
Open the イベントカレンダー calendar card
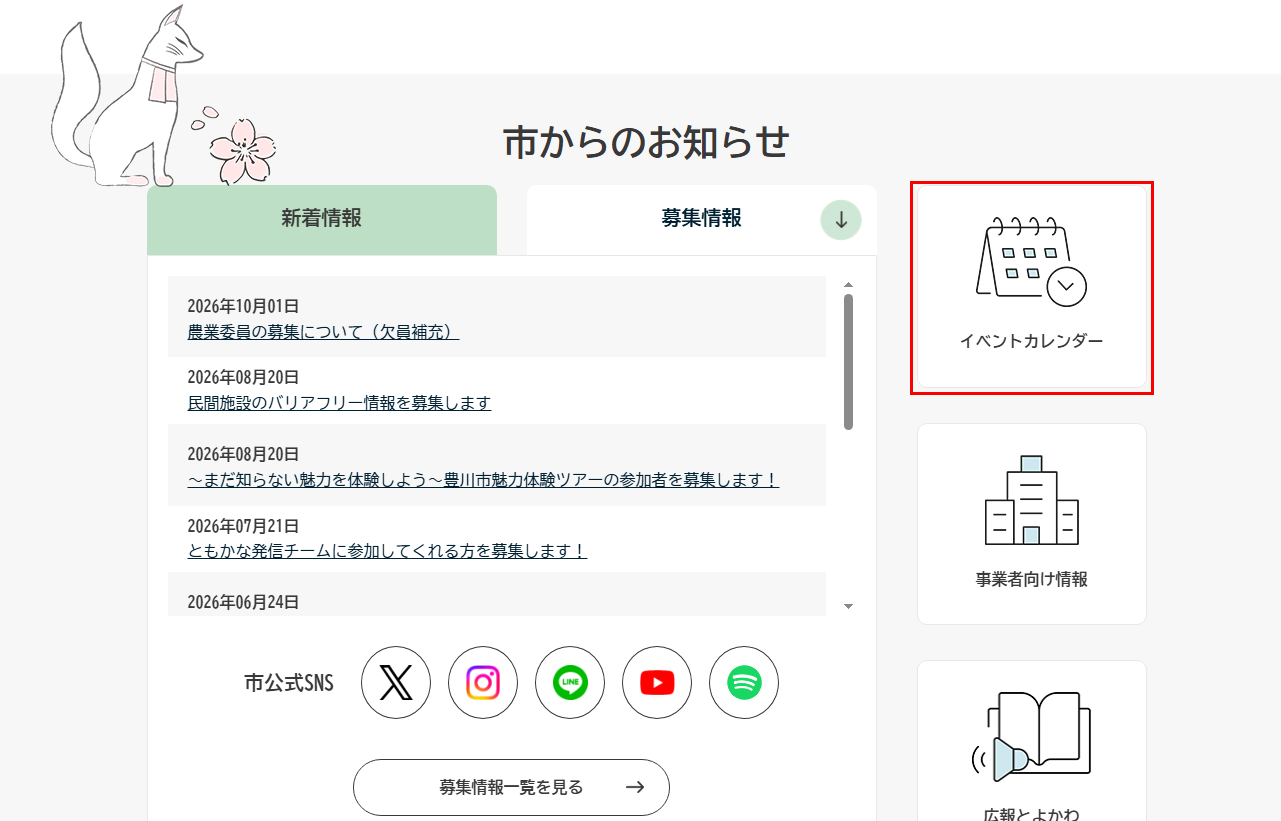point(1032,288)
